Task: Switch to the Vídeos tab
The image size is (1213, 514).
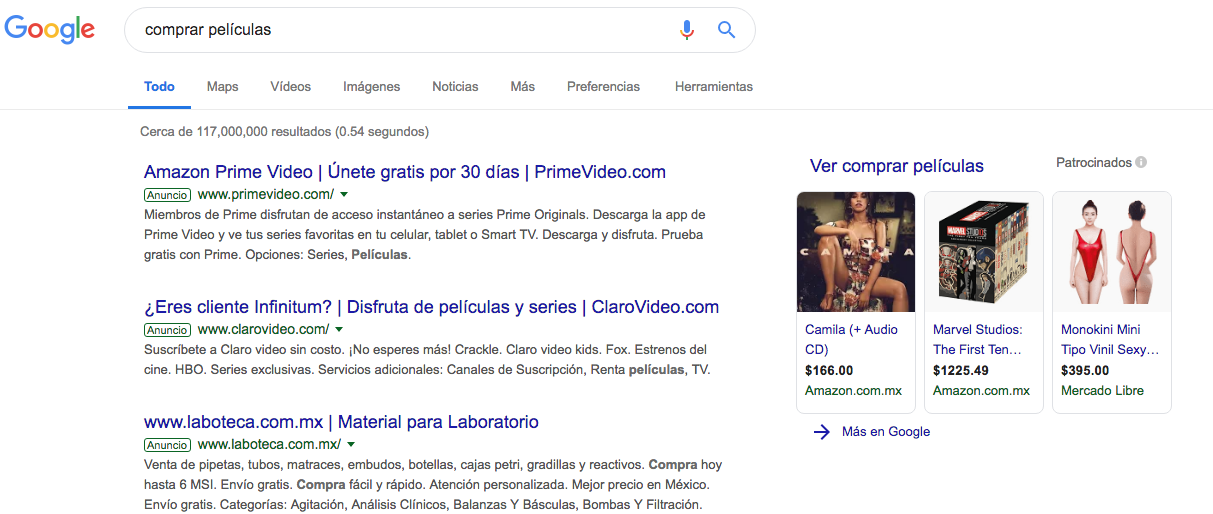Action: 290,87
